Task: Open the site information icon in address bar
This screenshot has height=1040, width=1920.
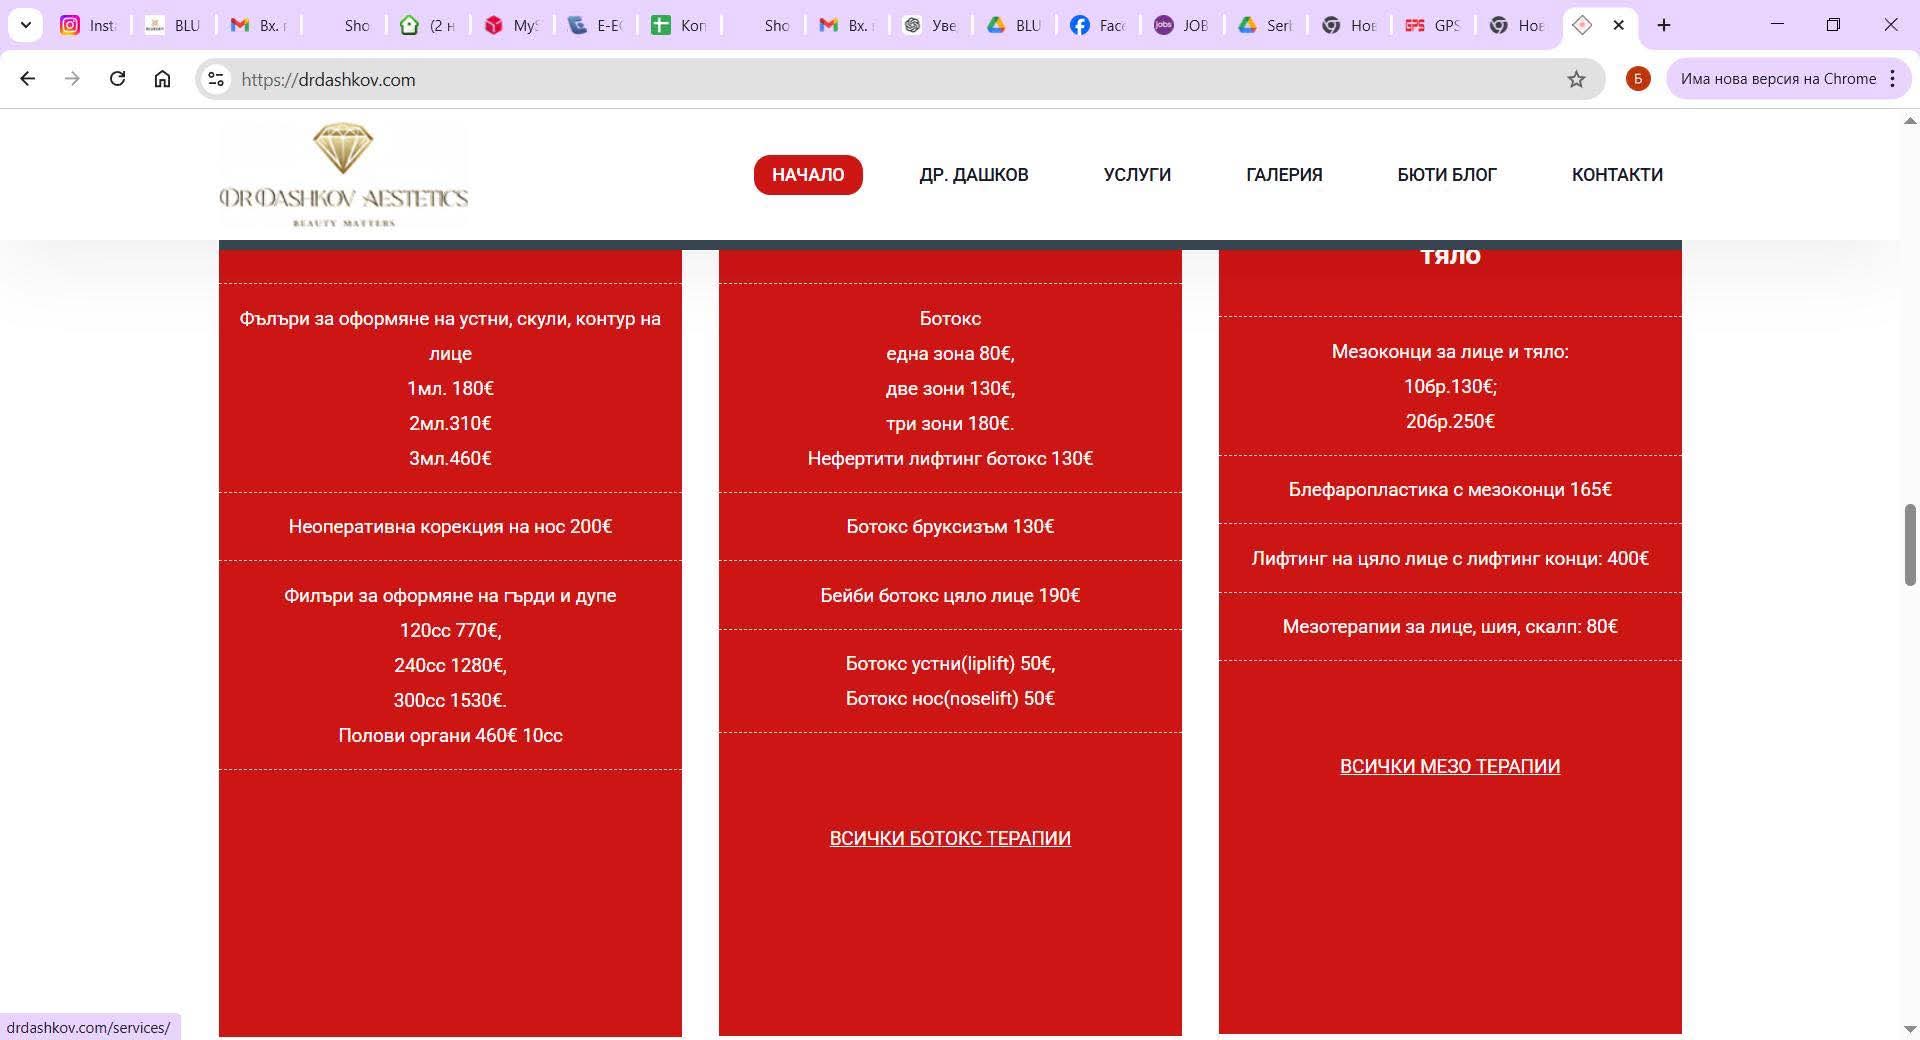Action: coord(216,79)
